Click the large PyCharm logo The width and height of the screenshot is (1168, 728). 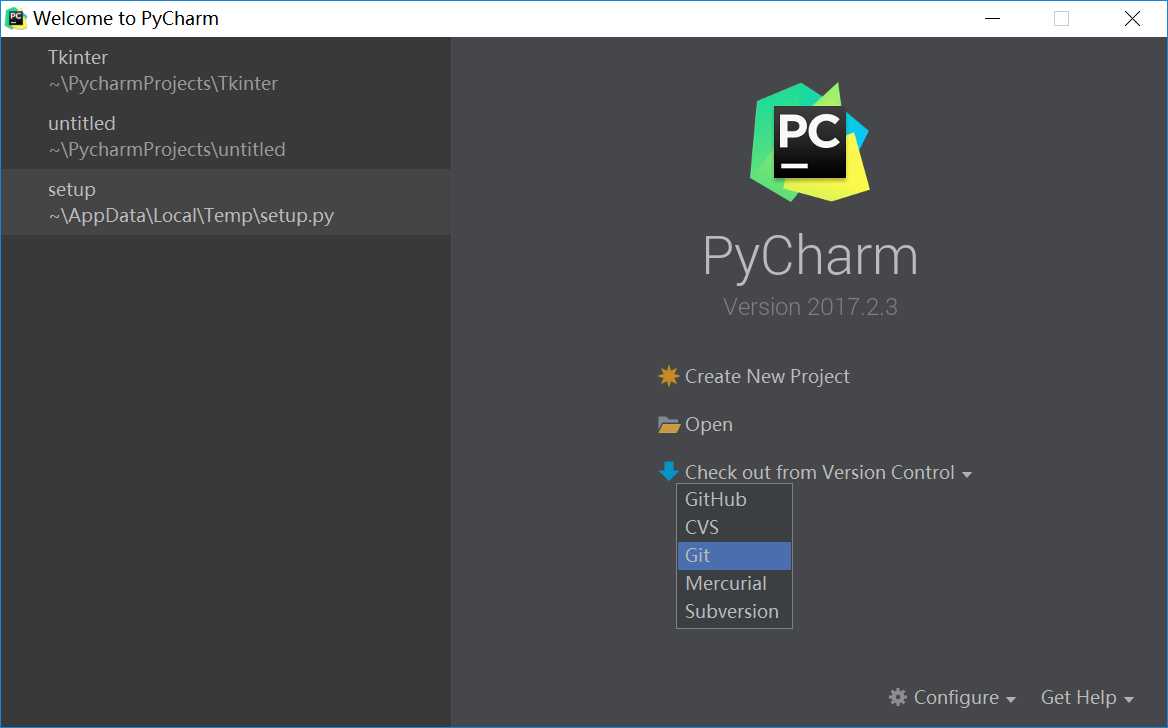tap(810, 142)
